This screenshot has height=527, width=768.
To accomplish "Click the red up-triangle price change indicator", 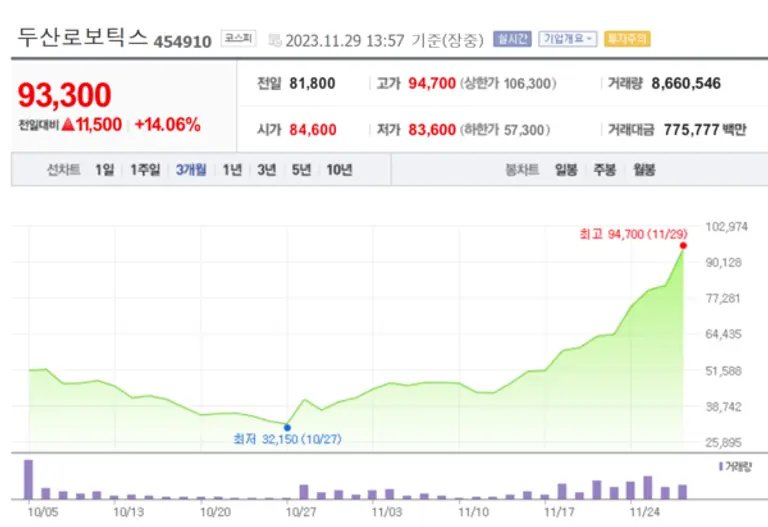I will (70, 125).
